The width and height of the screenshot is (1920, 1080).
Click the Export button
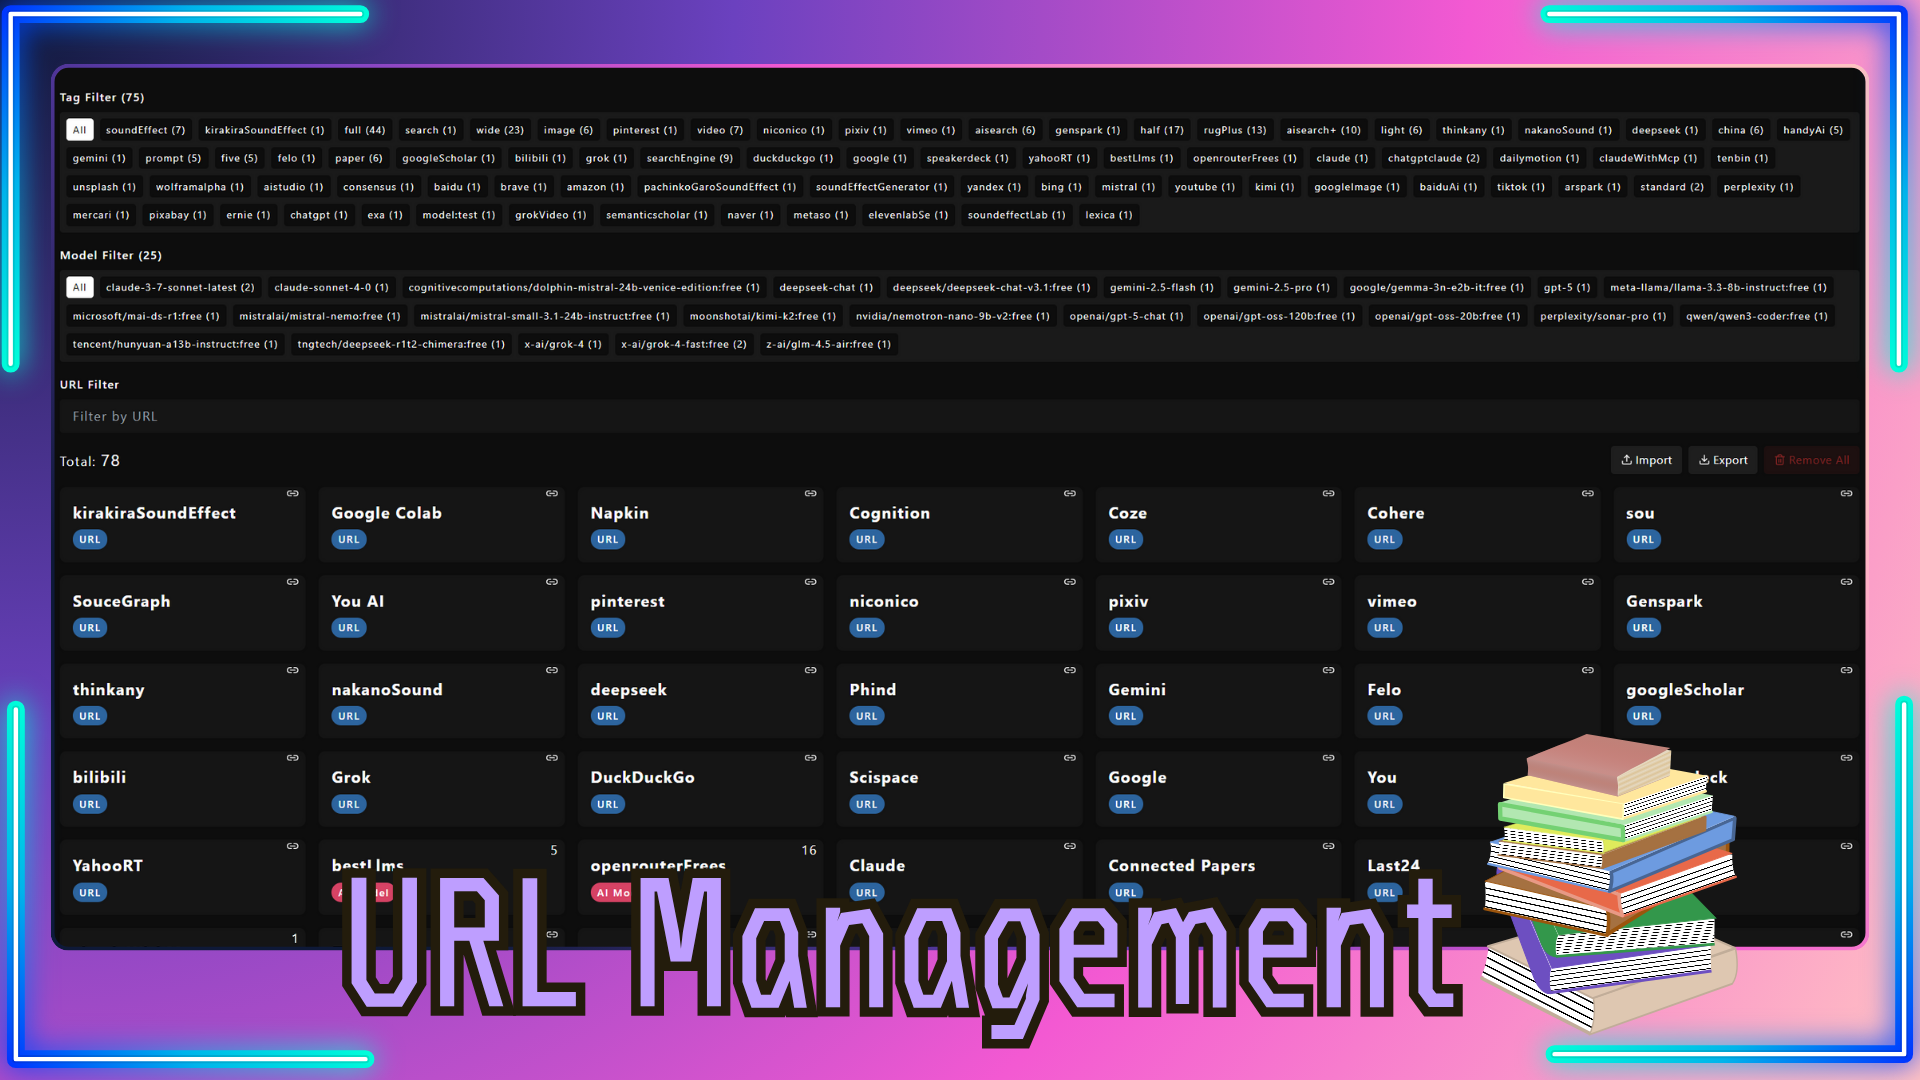pyautogui.click(x=1723, y=460)
